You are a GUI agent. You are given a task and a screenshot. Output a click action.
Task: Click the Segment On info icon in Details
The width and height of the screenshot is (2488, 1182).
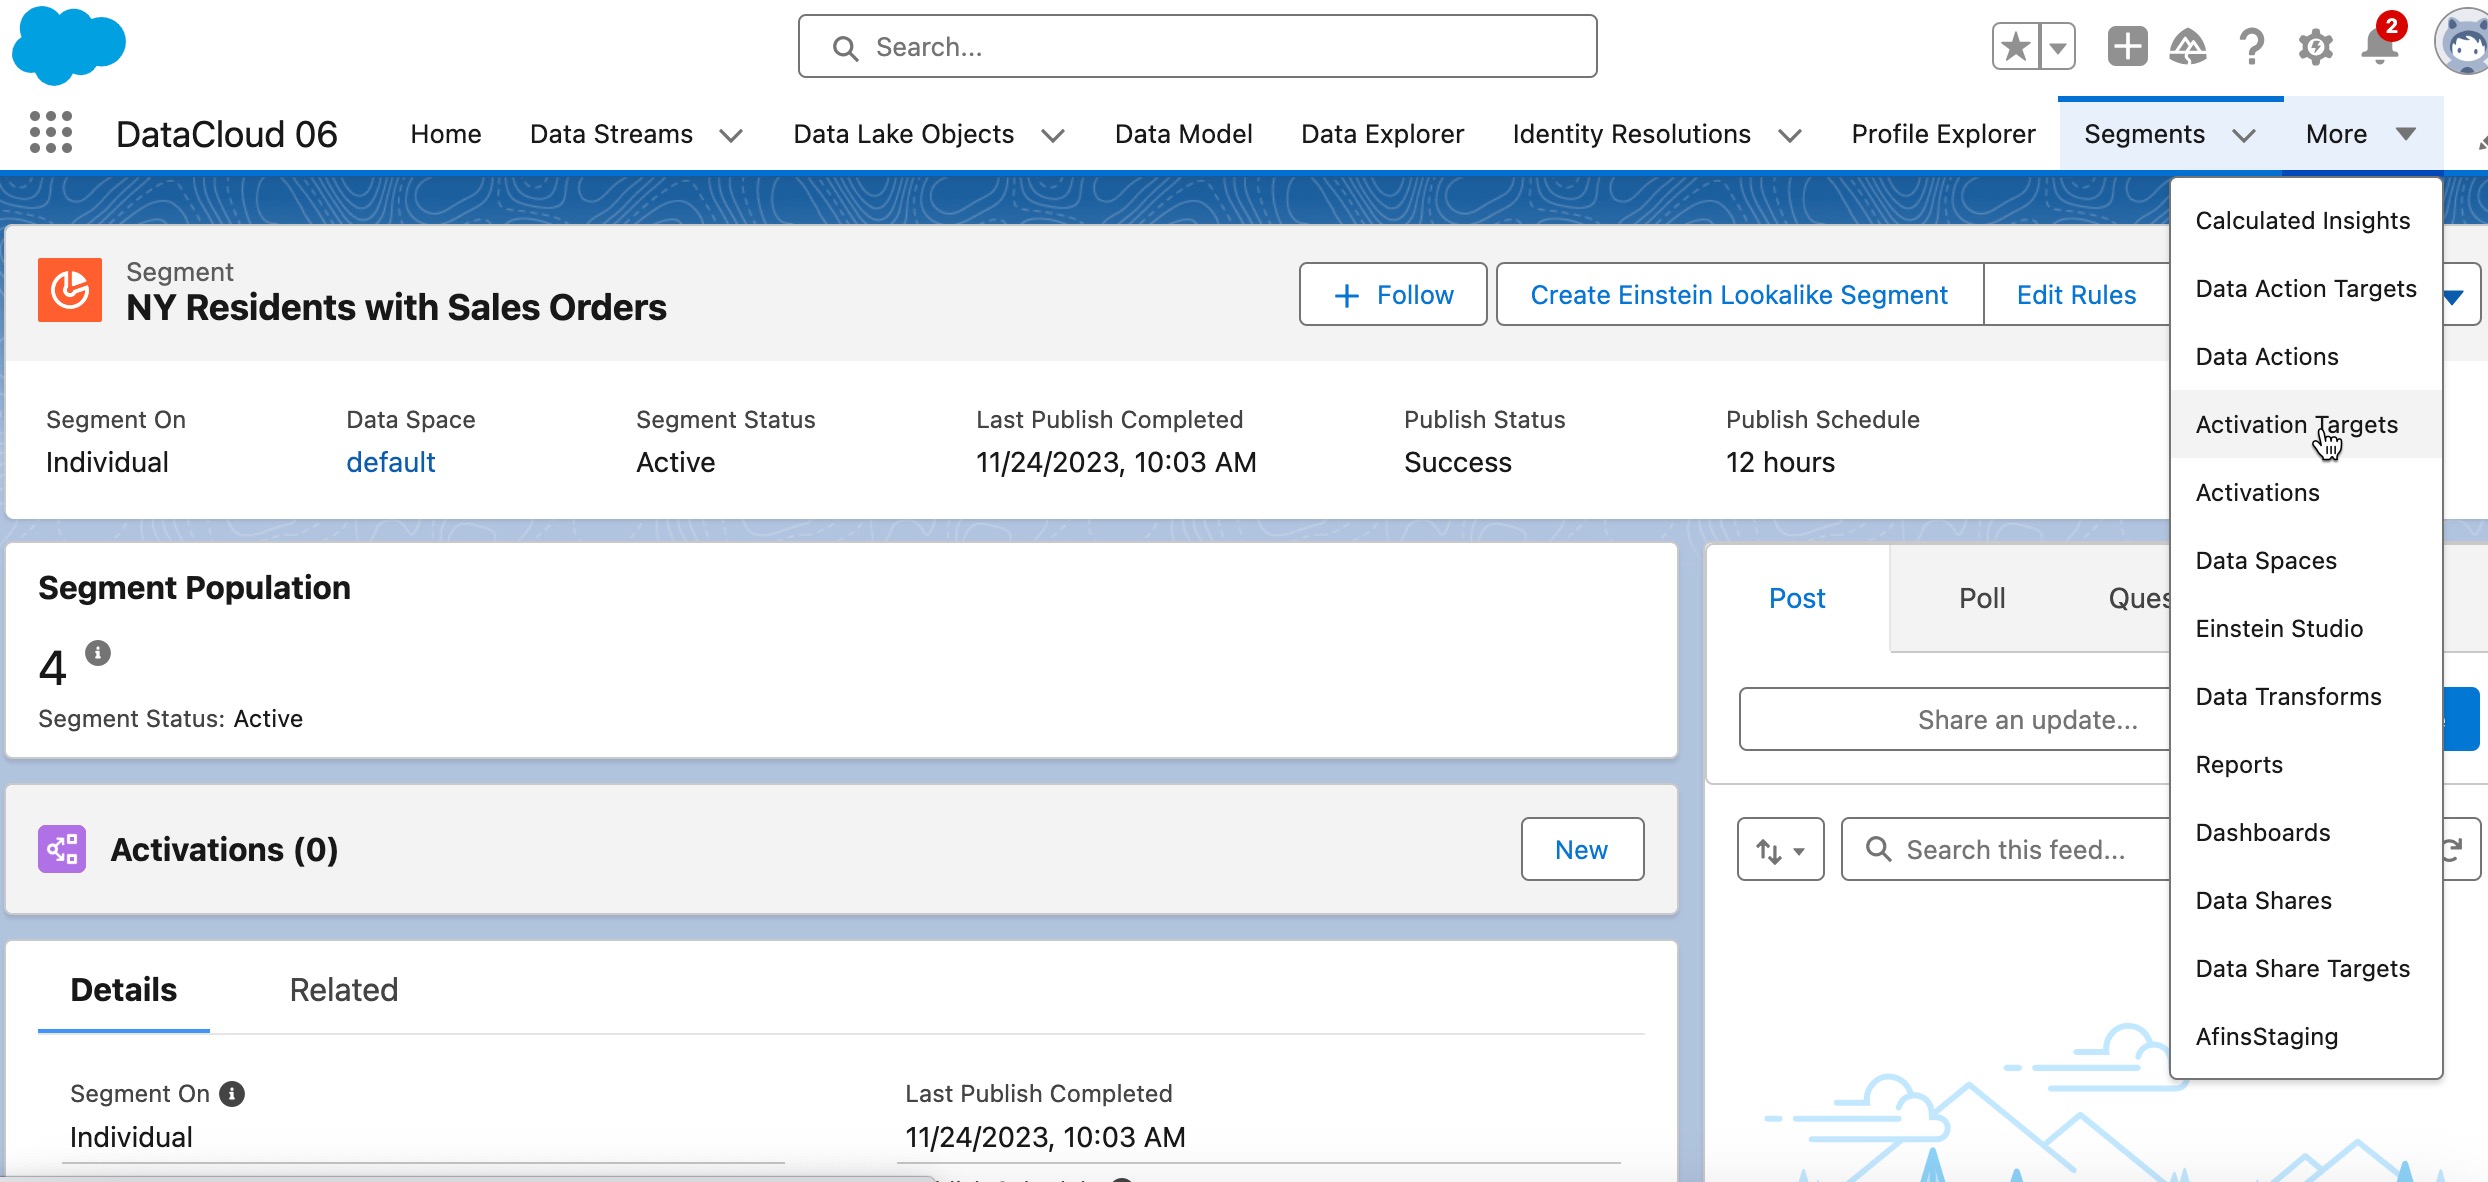click(232, 1094)
